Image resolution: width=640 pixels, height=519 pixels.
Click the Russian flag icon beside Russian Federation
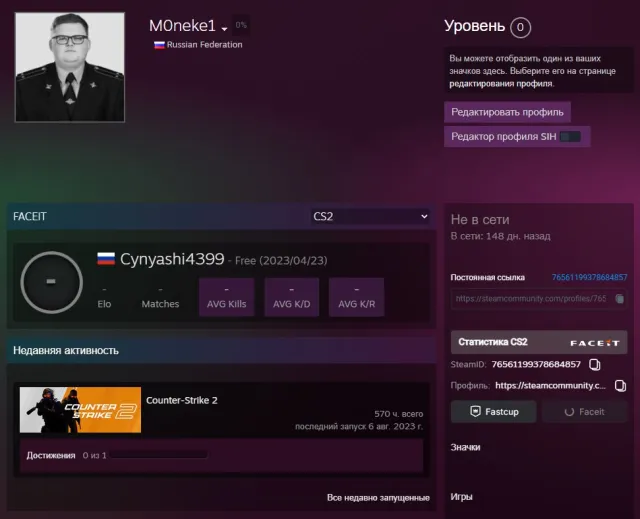pyautogui.click(x=159, y=45)
